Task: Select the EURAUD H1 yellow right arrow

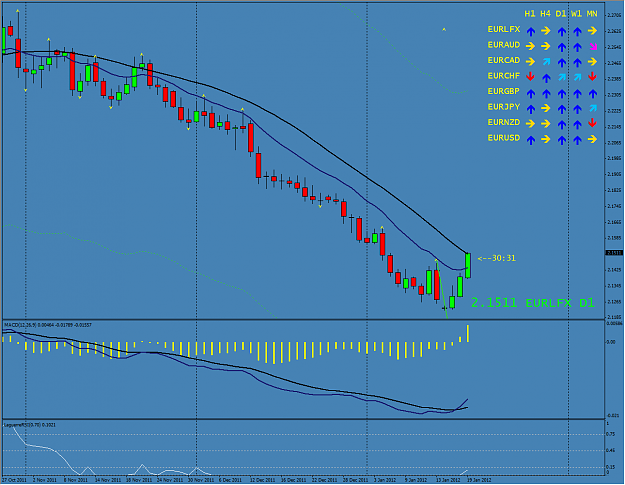Action: (530, 47)
